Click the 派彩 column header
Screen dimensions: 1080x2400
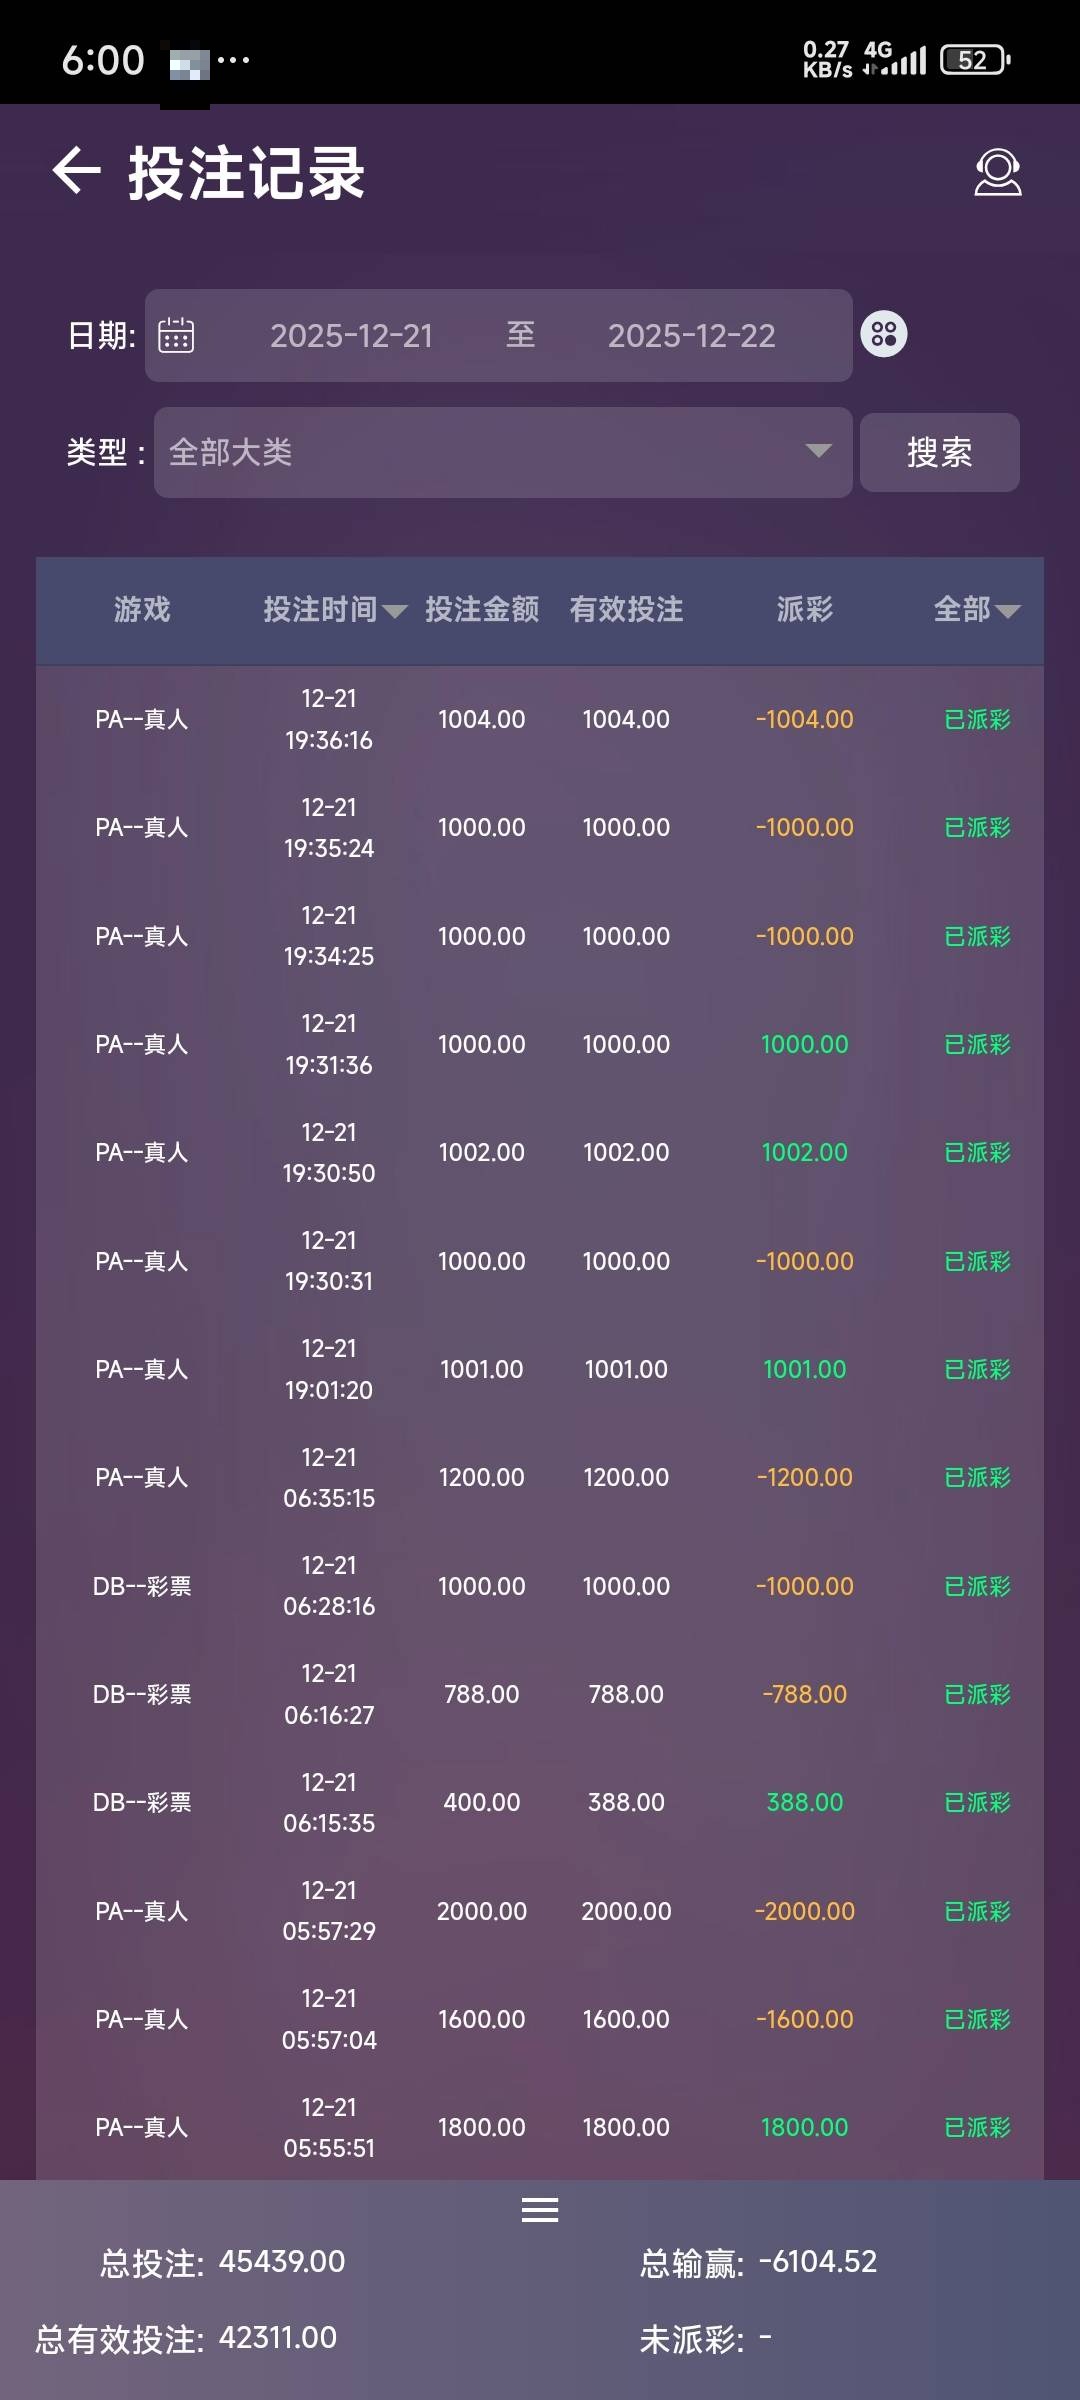(x=804, y=609)
